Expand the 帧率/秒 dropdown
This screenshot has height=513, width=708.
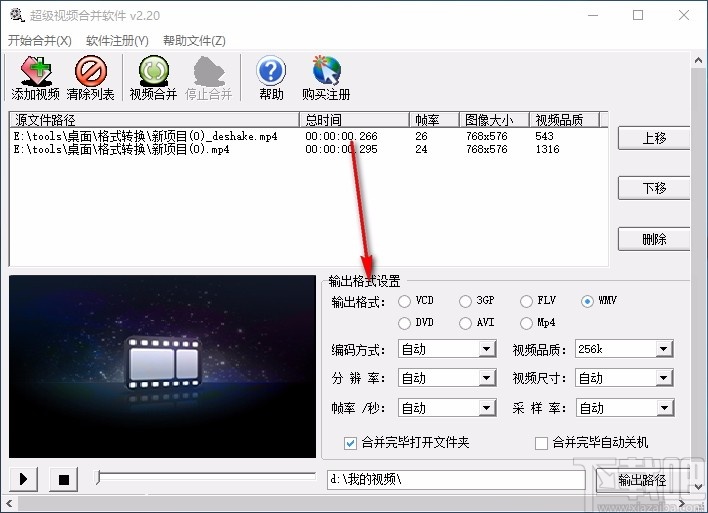tap(486, 408)
